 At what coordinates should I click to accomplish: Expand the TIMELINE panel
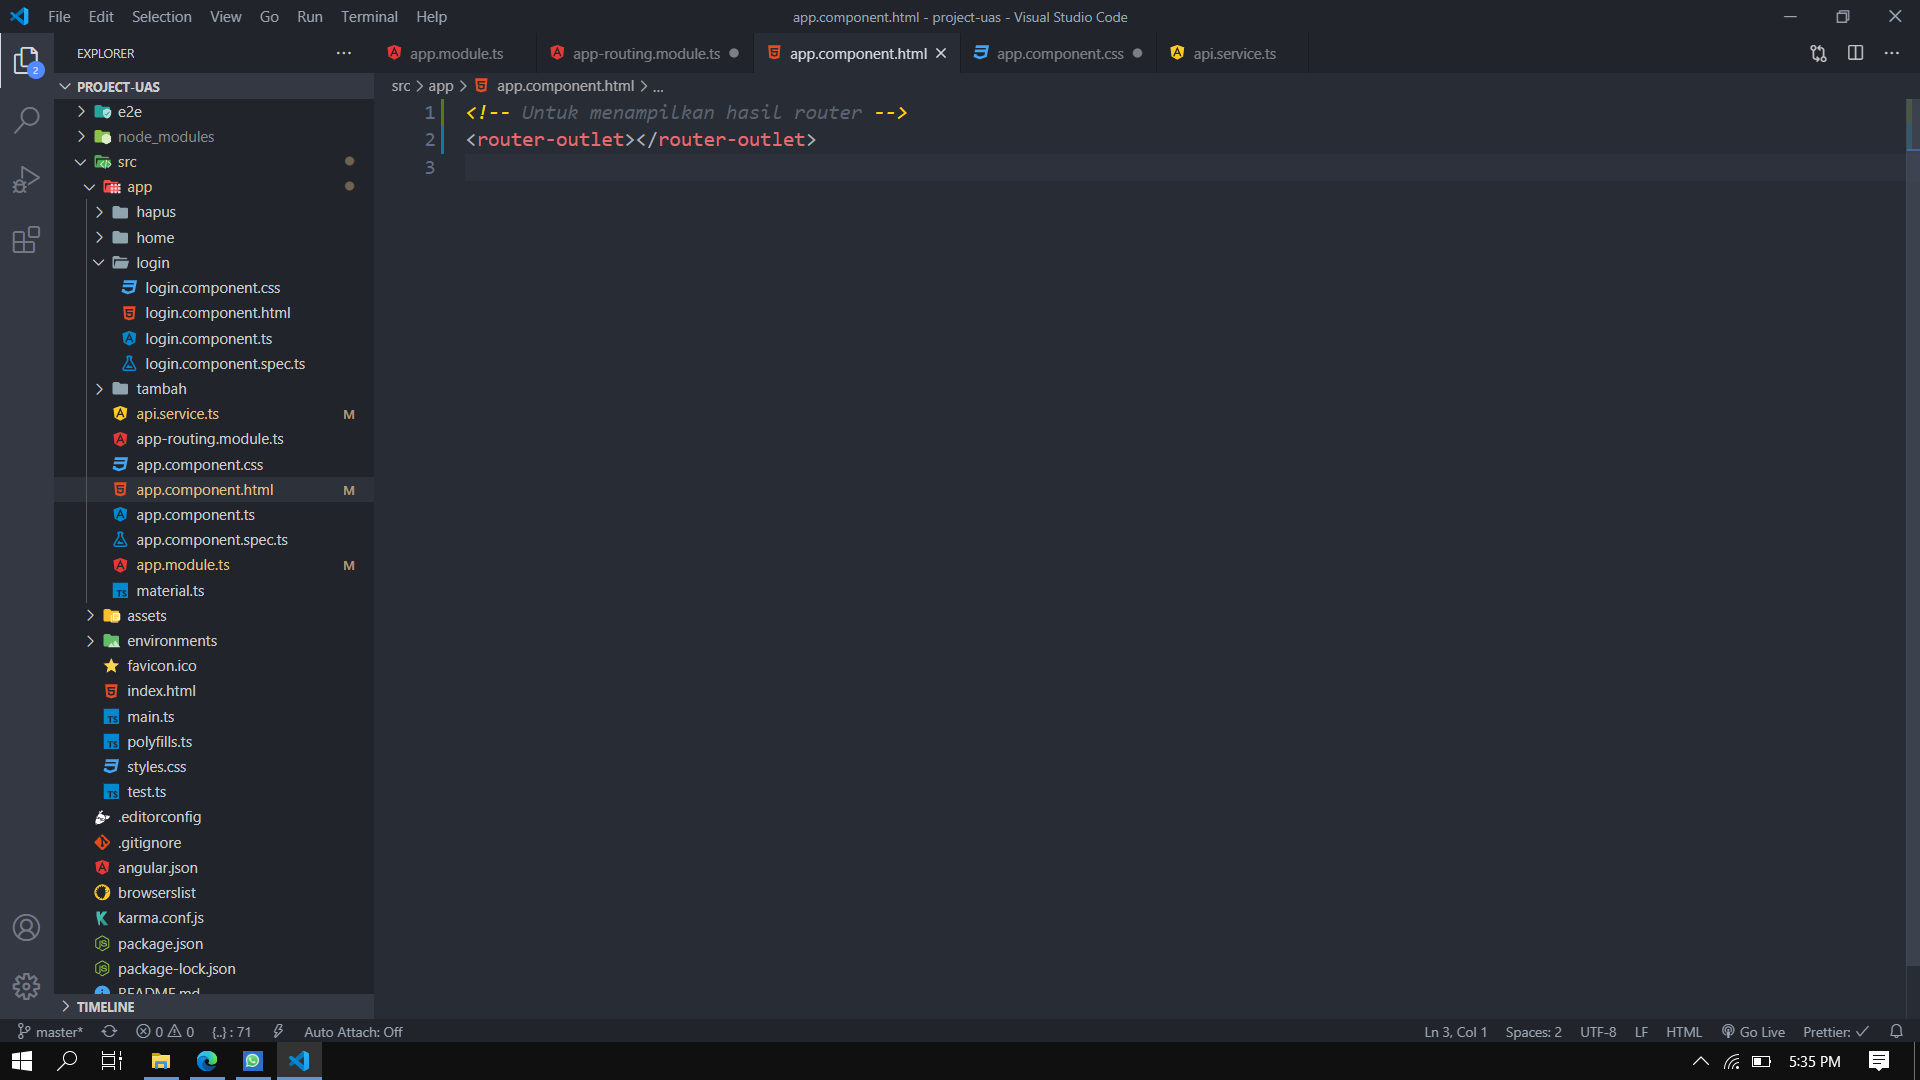click(214, 1007)
